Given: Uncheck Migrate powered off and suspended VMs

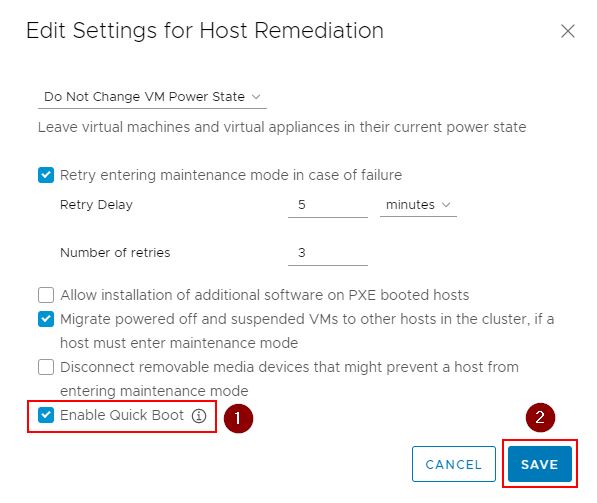Looking at the screenshot, I should coord(46,319).
